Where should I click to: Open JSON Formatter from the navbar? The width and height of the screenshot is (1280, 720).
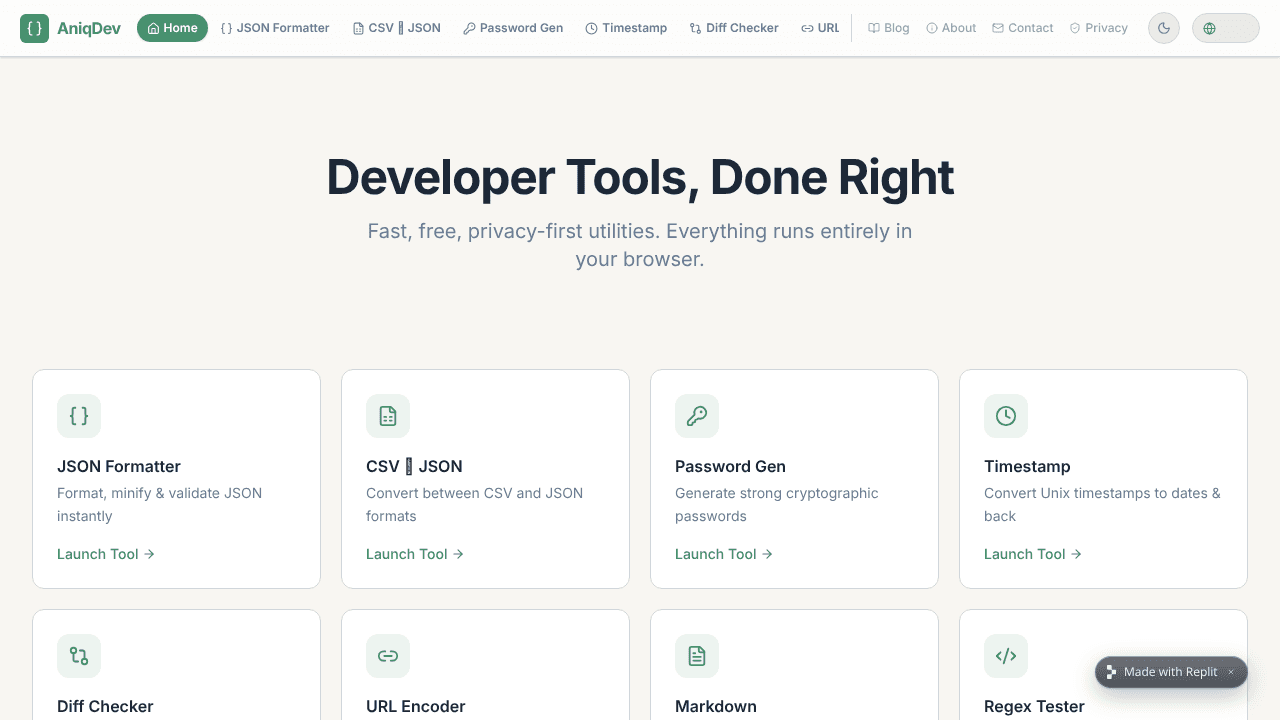pos(275,28)
